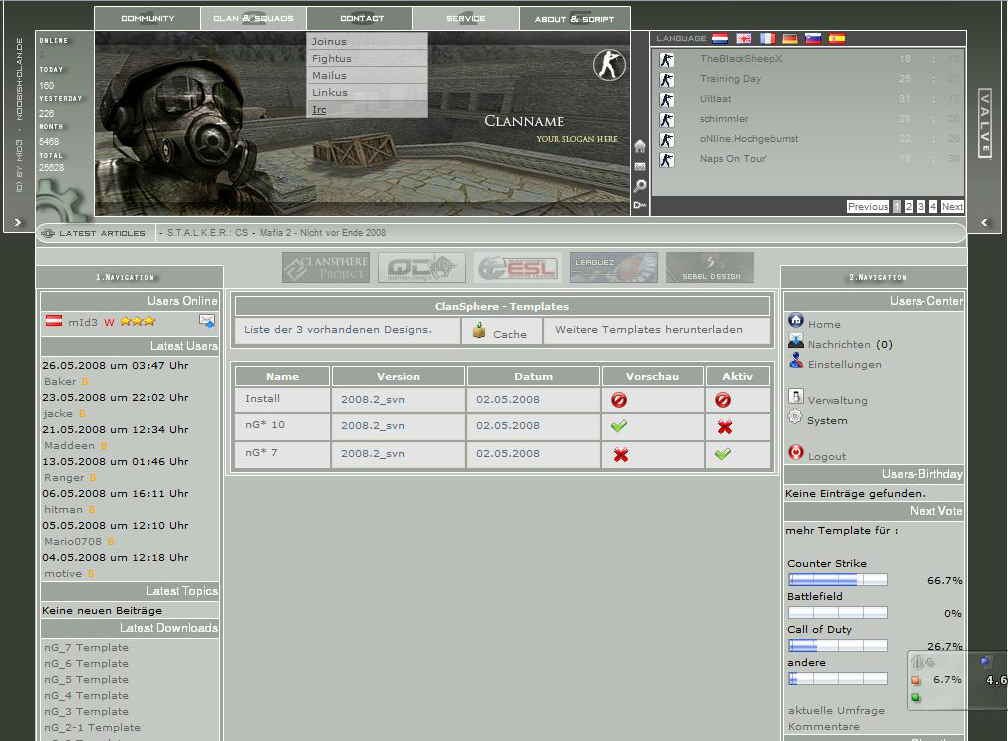1008x741 pixels.
Task: Switch language with the Dutch flag
Action: coord(720,39)
